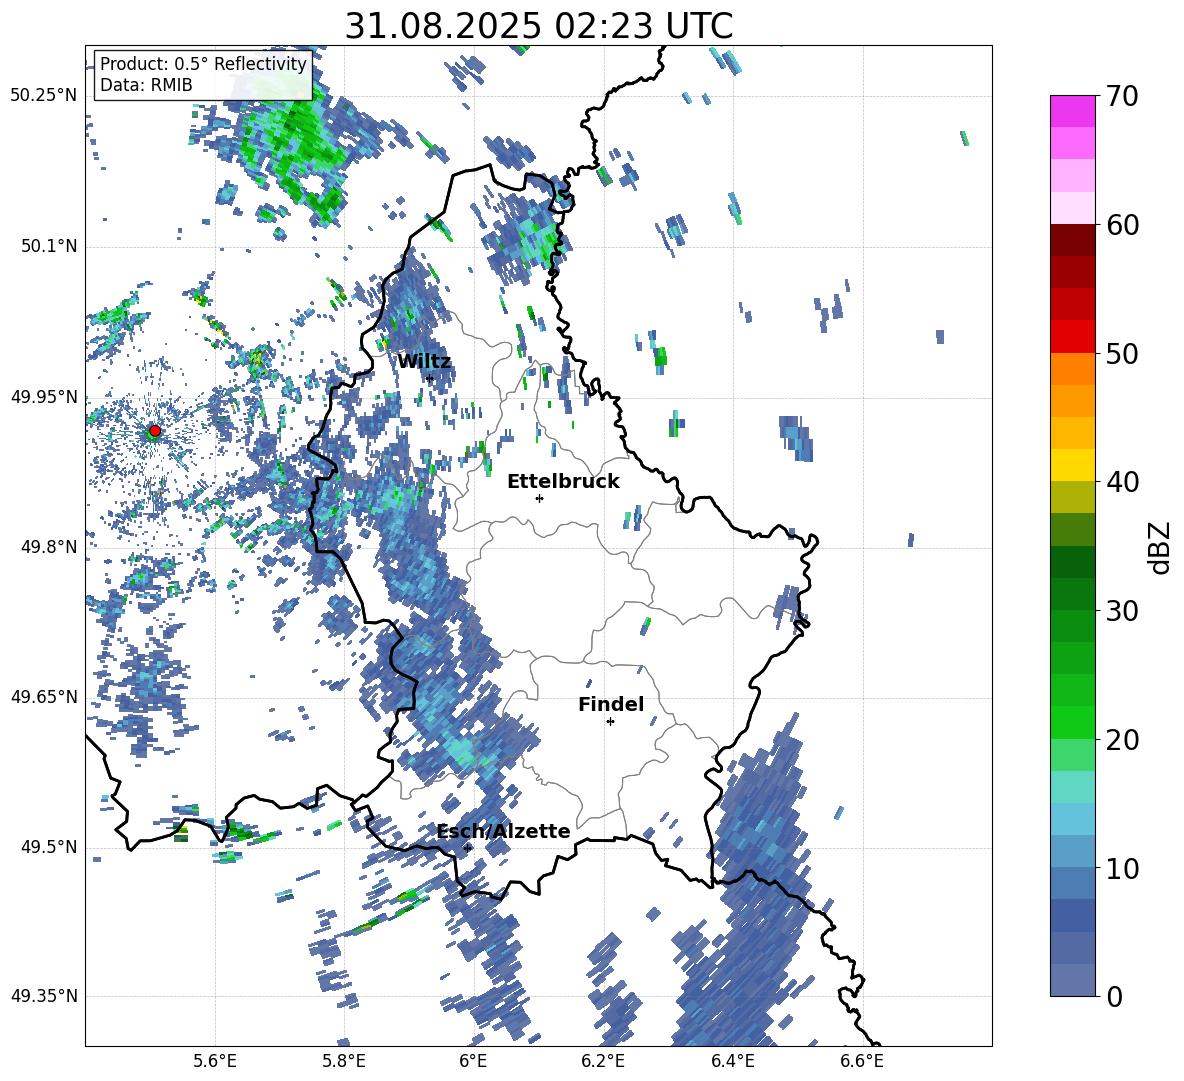The width and height of the screenshot is (1184, 1081).
Task: Click the 70 value on the colorbar
Action: tap(1122, 97)
